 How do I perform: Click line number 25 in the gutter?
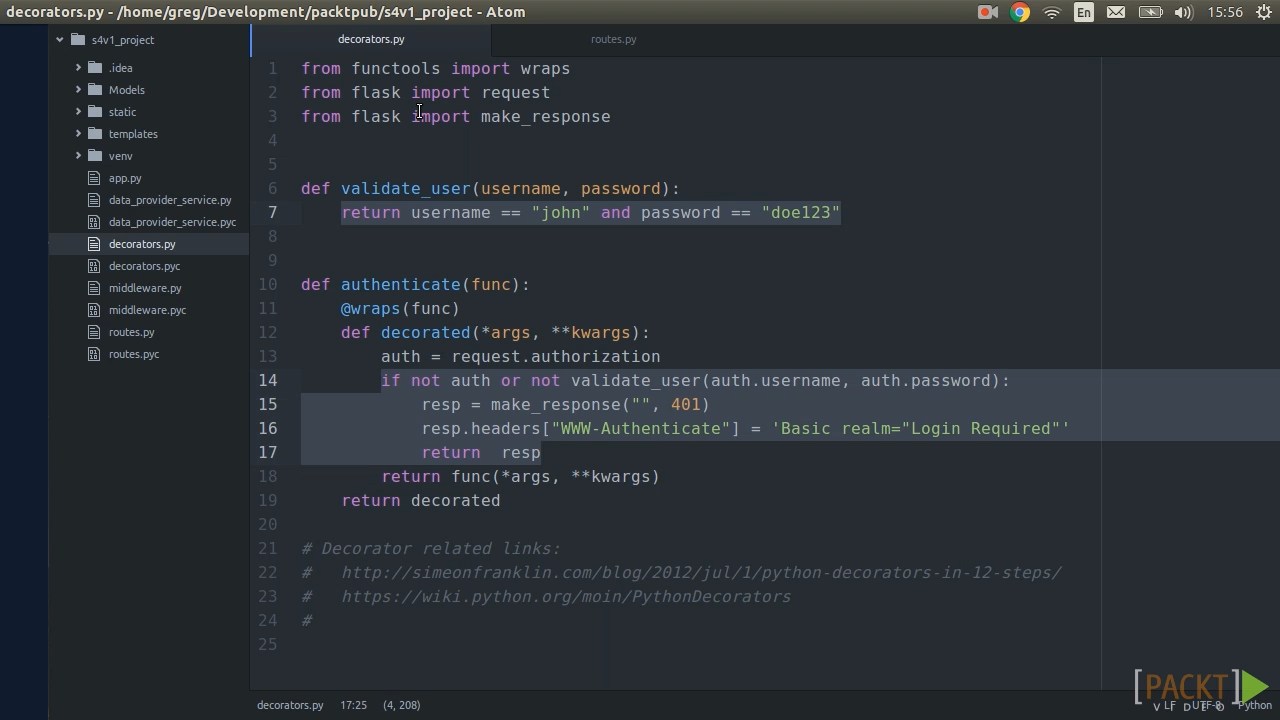point(268,644)
